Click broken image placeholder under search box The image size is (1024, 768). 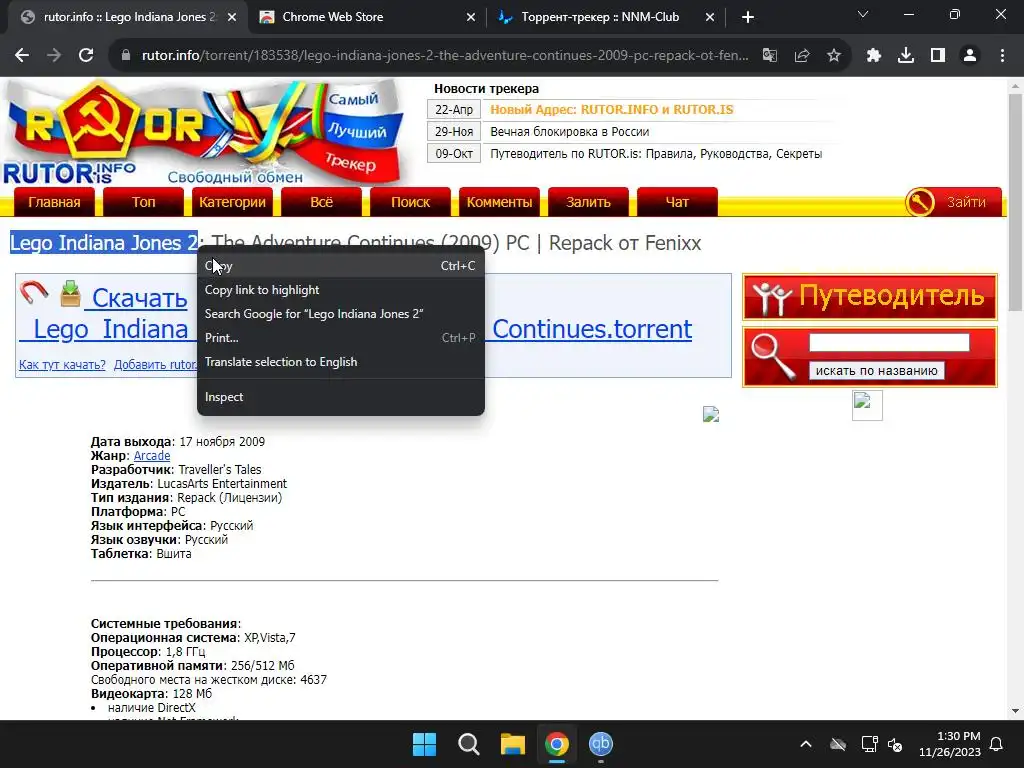click(x=867, y=406)
